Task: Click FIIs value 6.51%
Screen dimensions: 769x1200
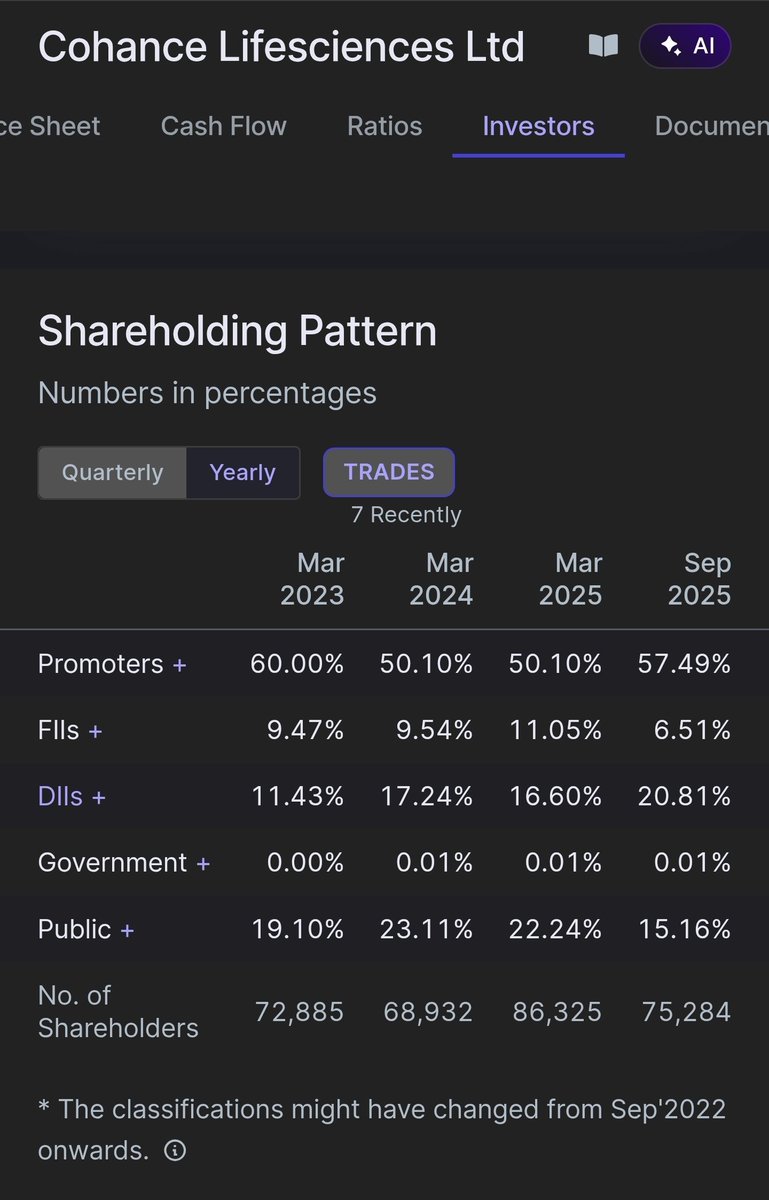Action: (x=692, y=731)
